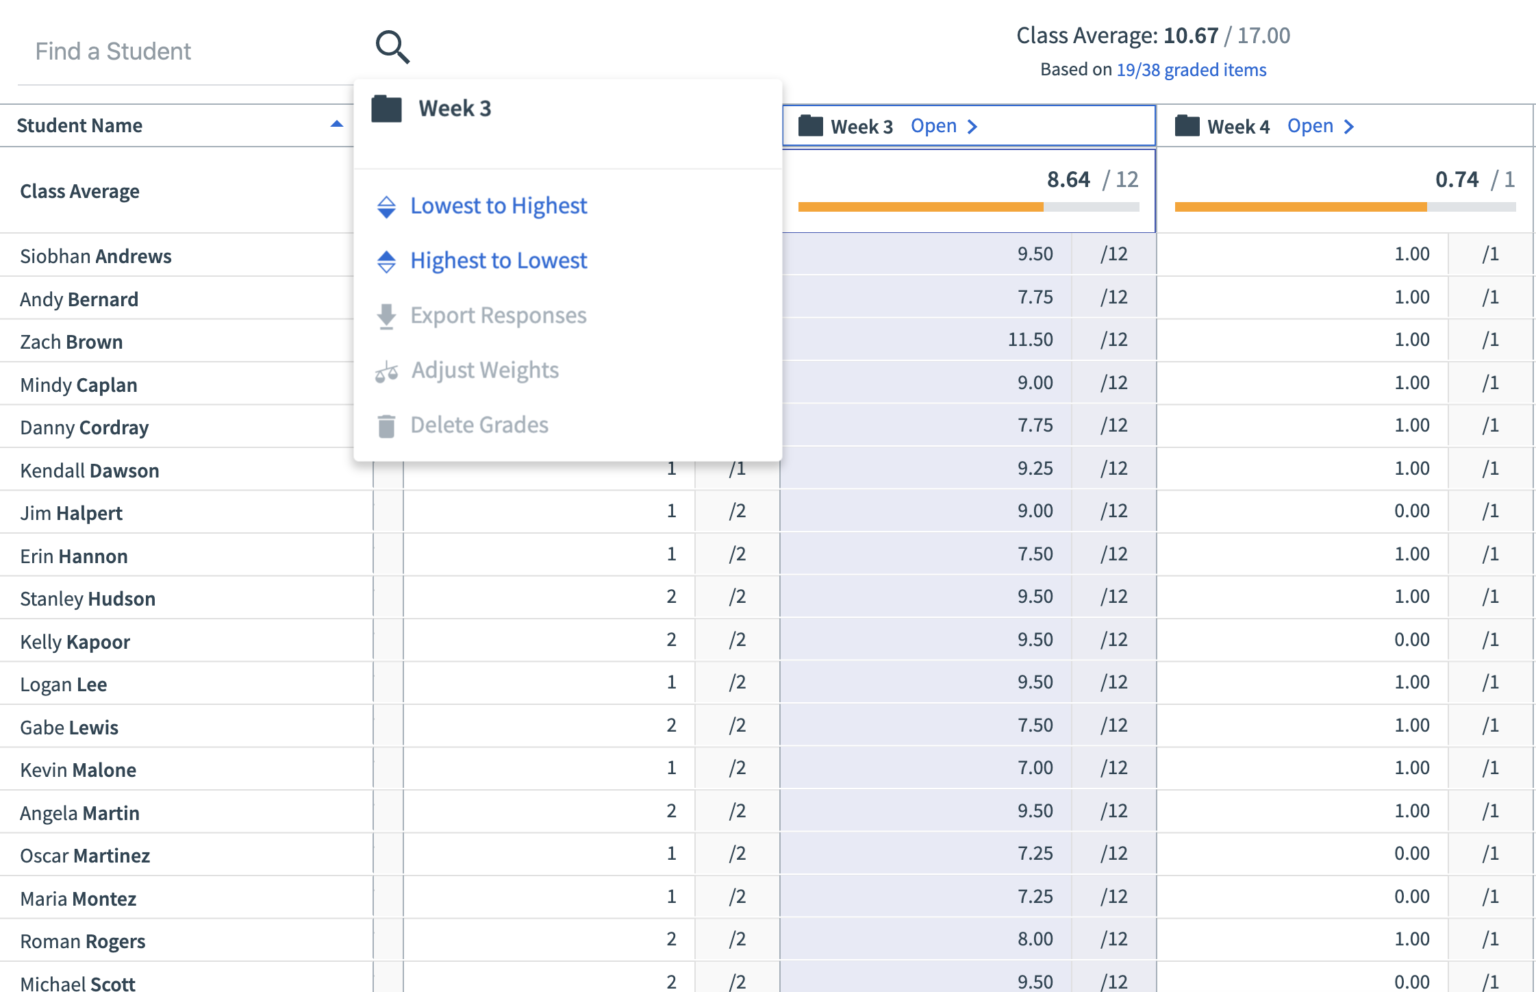Click the Adjust Weights scale icon

tap(386, 372)
